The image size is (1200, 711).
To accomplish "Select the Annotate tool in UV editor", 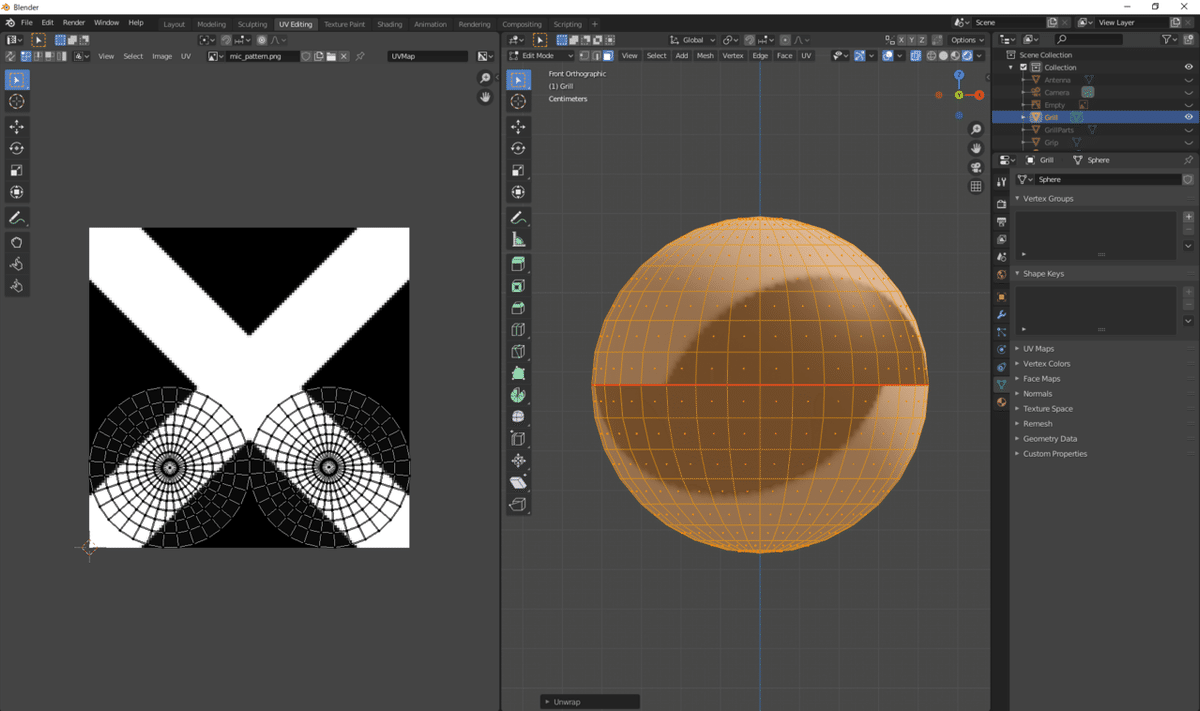I will (x=17, y=218).
